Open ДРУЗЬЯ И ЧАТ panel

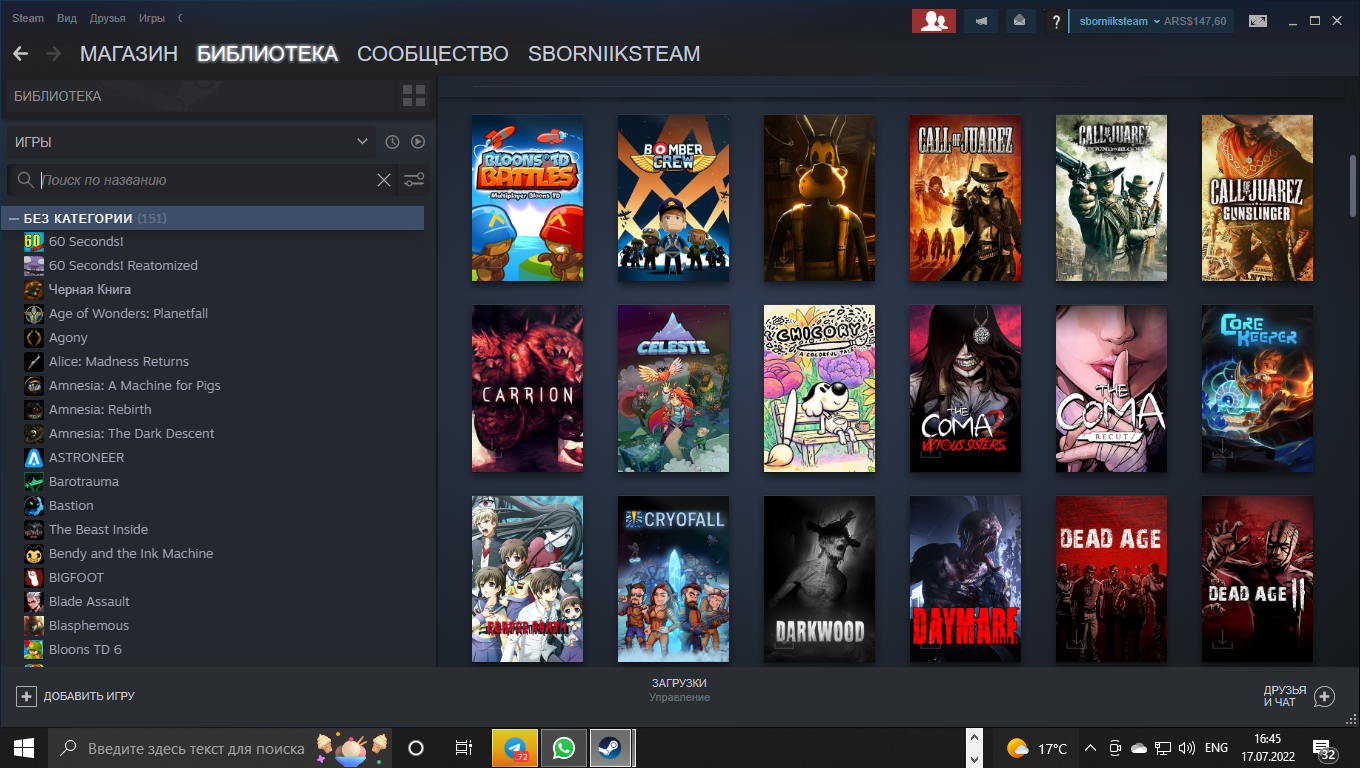tap(1299, 696)
